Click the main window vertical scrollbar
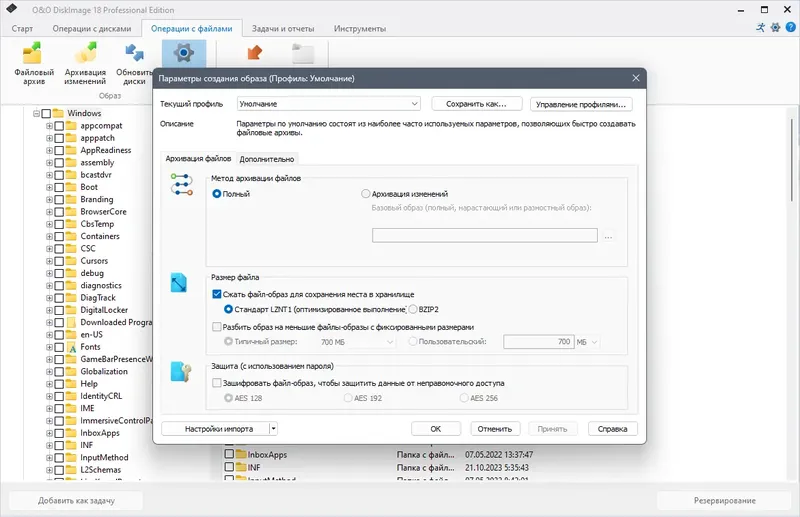 point(792,160)
